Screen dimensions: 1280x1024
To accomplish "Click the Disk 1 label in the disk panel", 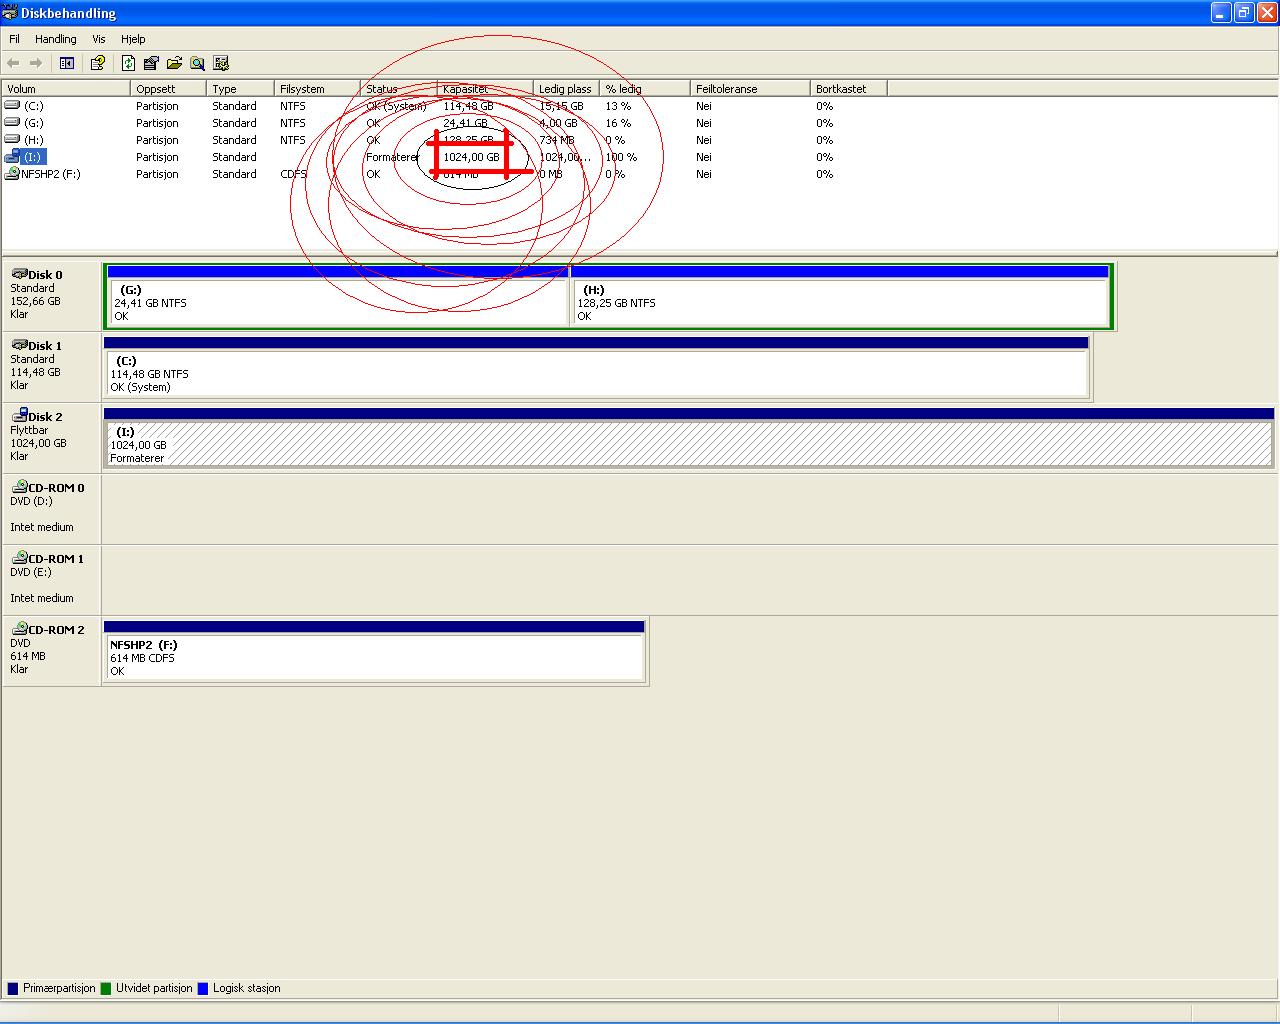I will (45, 346).
